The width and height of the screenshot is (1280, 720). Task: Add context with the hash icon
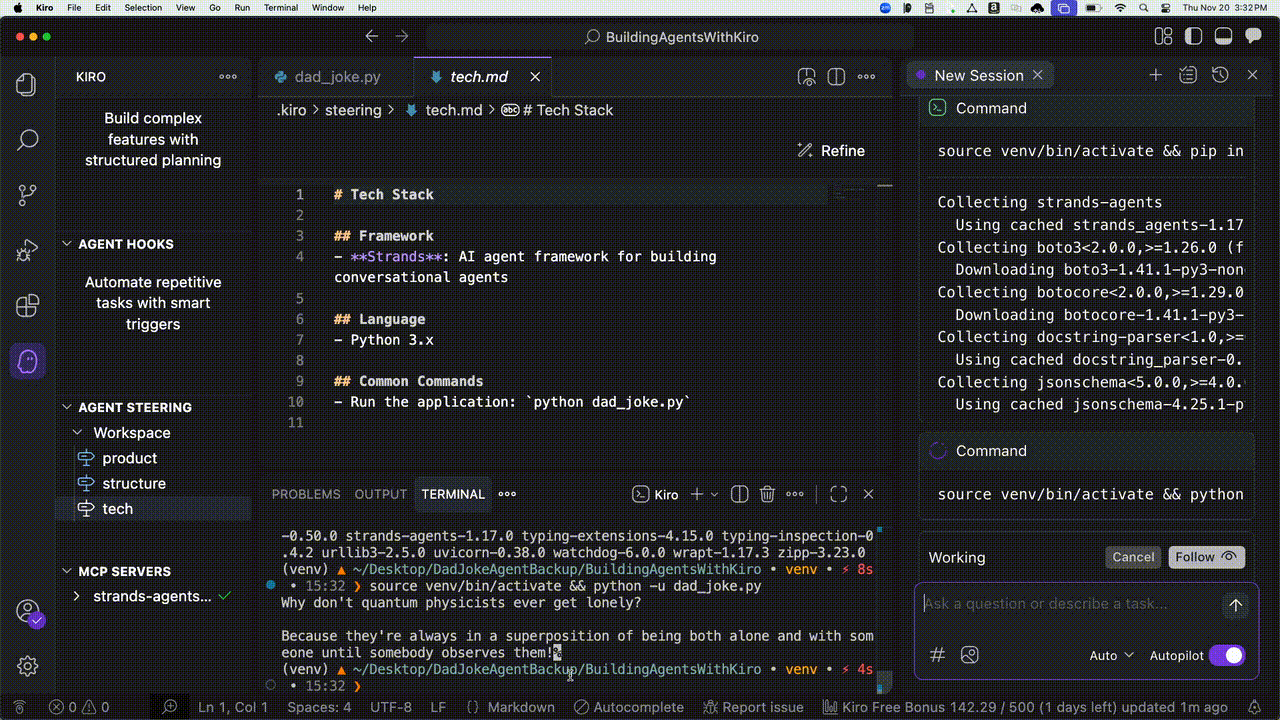[x=938, y=655]
